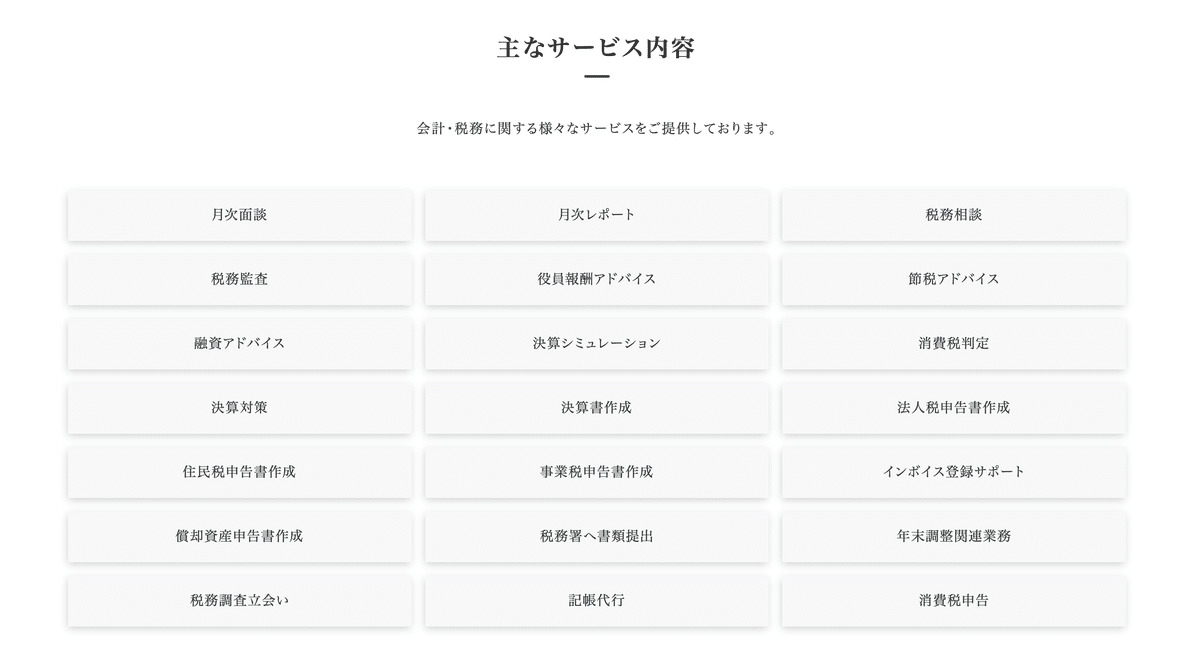This screenshot has height=672, width=1200.
Task: Click the 節税アドバイス card
Action: coord(954,279)
